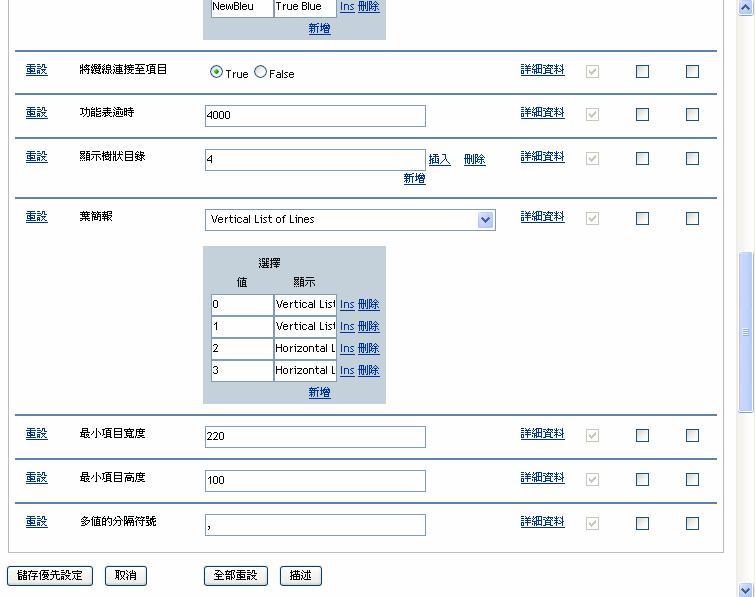Click the scroll down arrow at bottom
755x597 pixels.
coord(745,589)
